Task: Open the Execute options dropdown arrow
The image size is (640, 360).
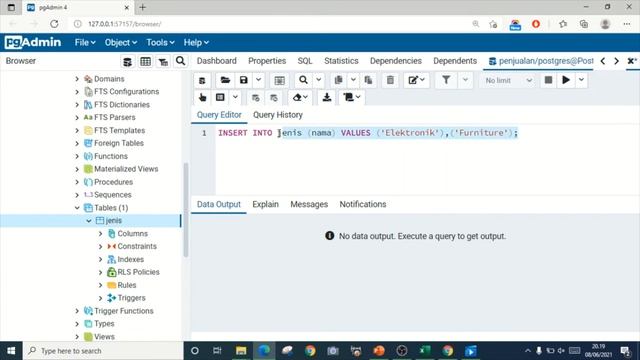Action: click(581, 80)
